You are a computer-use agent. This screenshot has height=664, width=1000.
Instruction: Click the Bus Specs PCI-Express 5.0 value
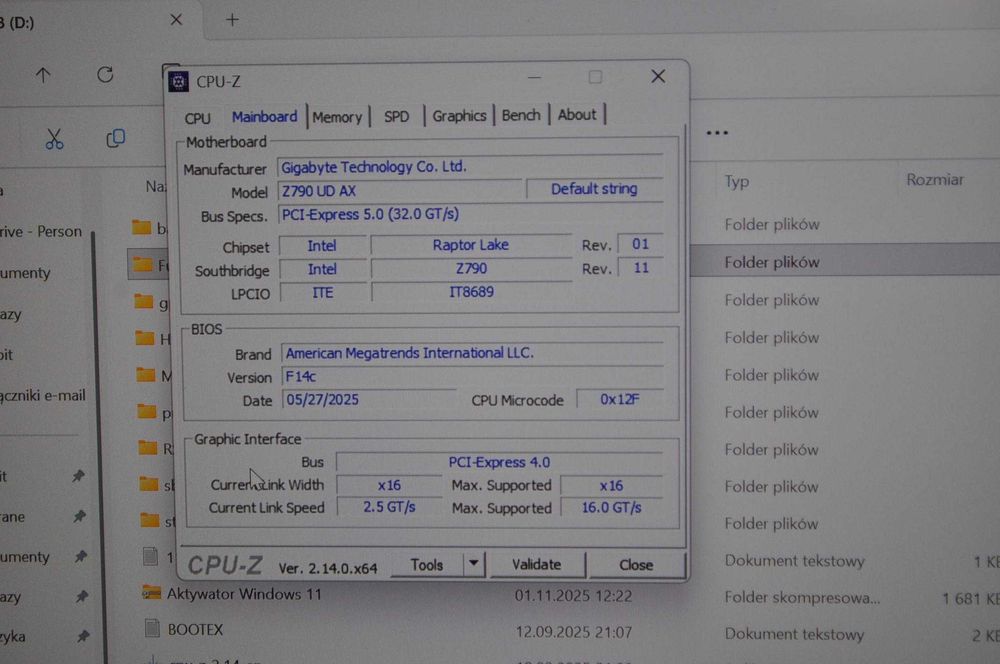[x=471, y=215]
